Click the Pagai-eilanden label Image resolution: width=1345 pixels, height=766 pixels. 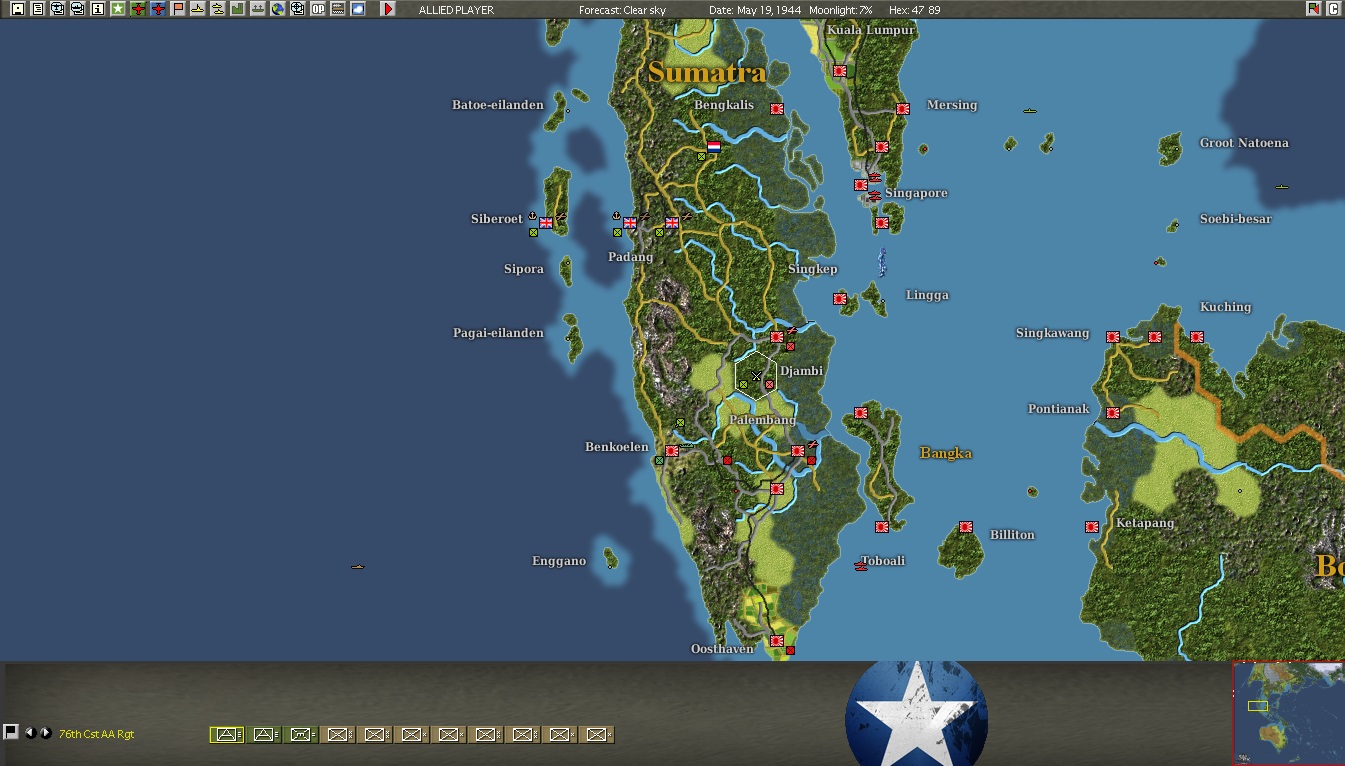point(499,333)
